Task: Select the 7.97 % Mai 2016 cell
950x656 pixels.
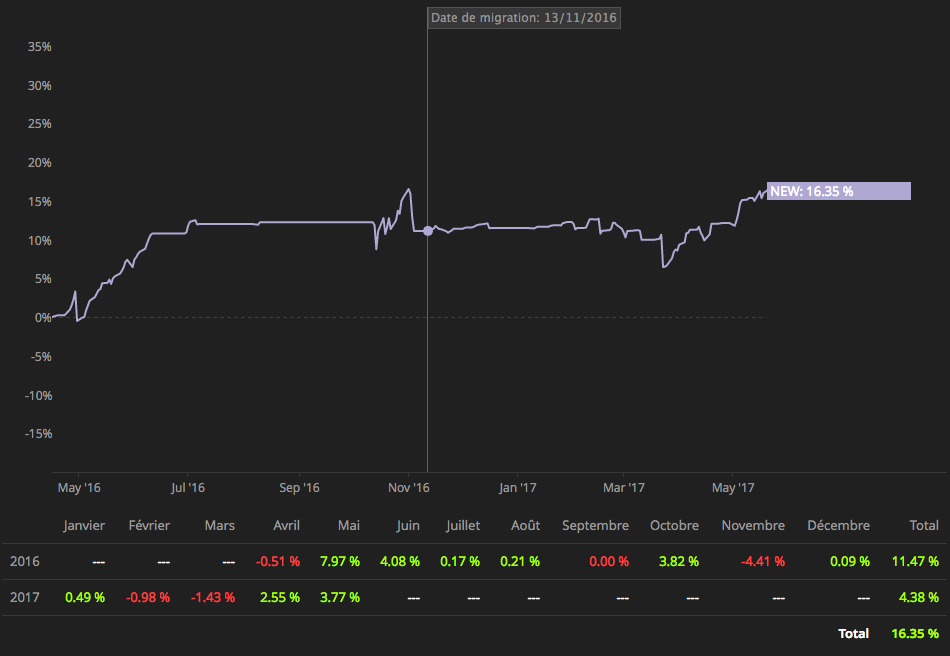Action: tap(340, 562)
